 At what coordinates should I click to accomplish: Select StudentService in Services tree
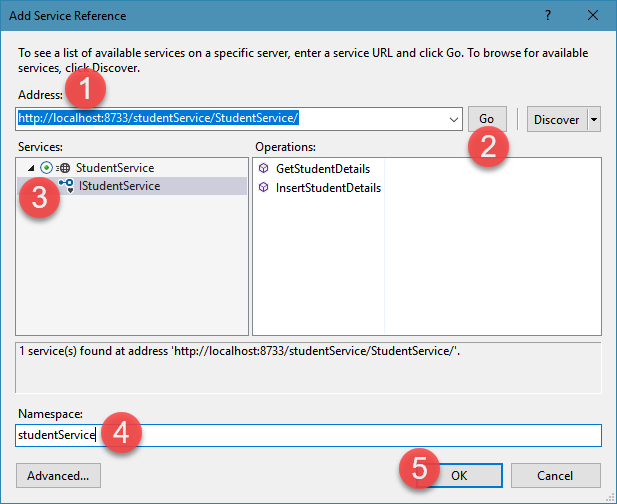115,168
